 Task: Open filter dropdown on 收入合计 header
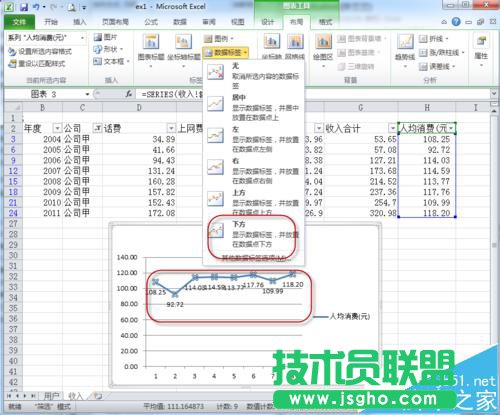392,128
